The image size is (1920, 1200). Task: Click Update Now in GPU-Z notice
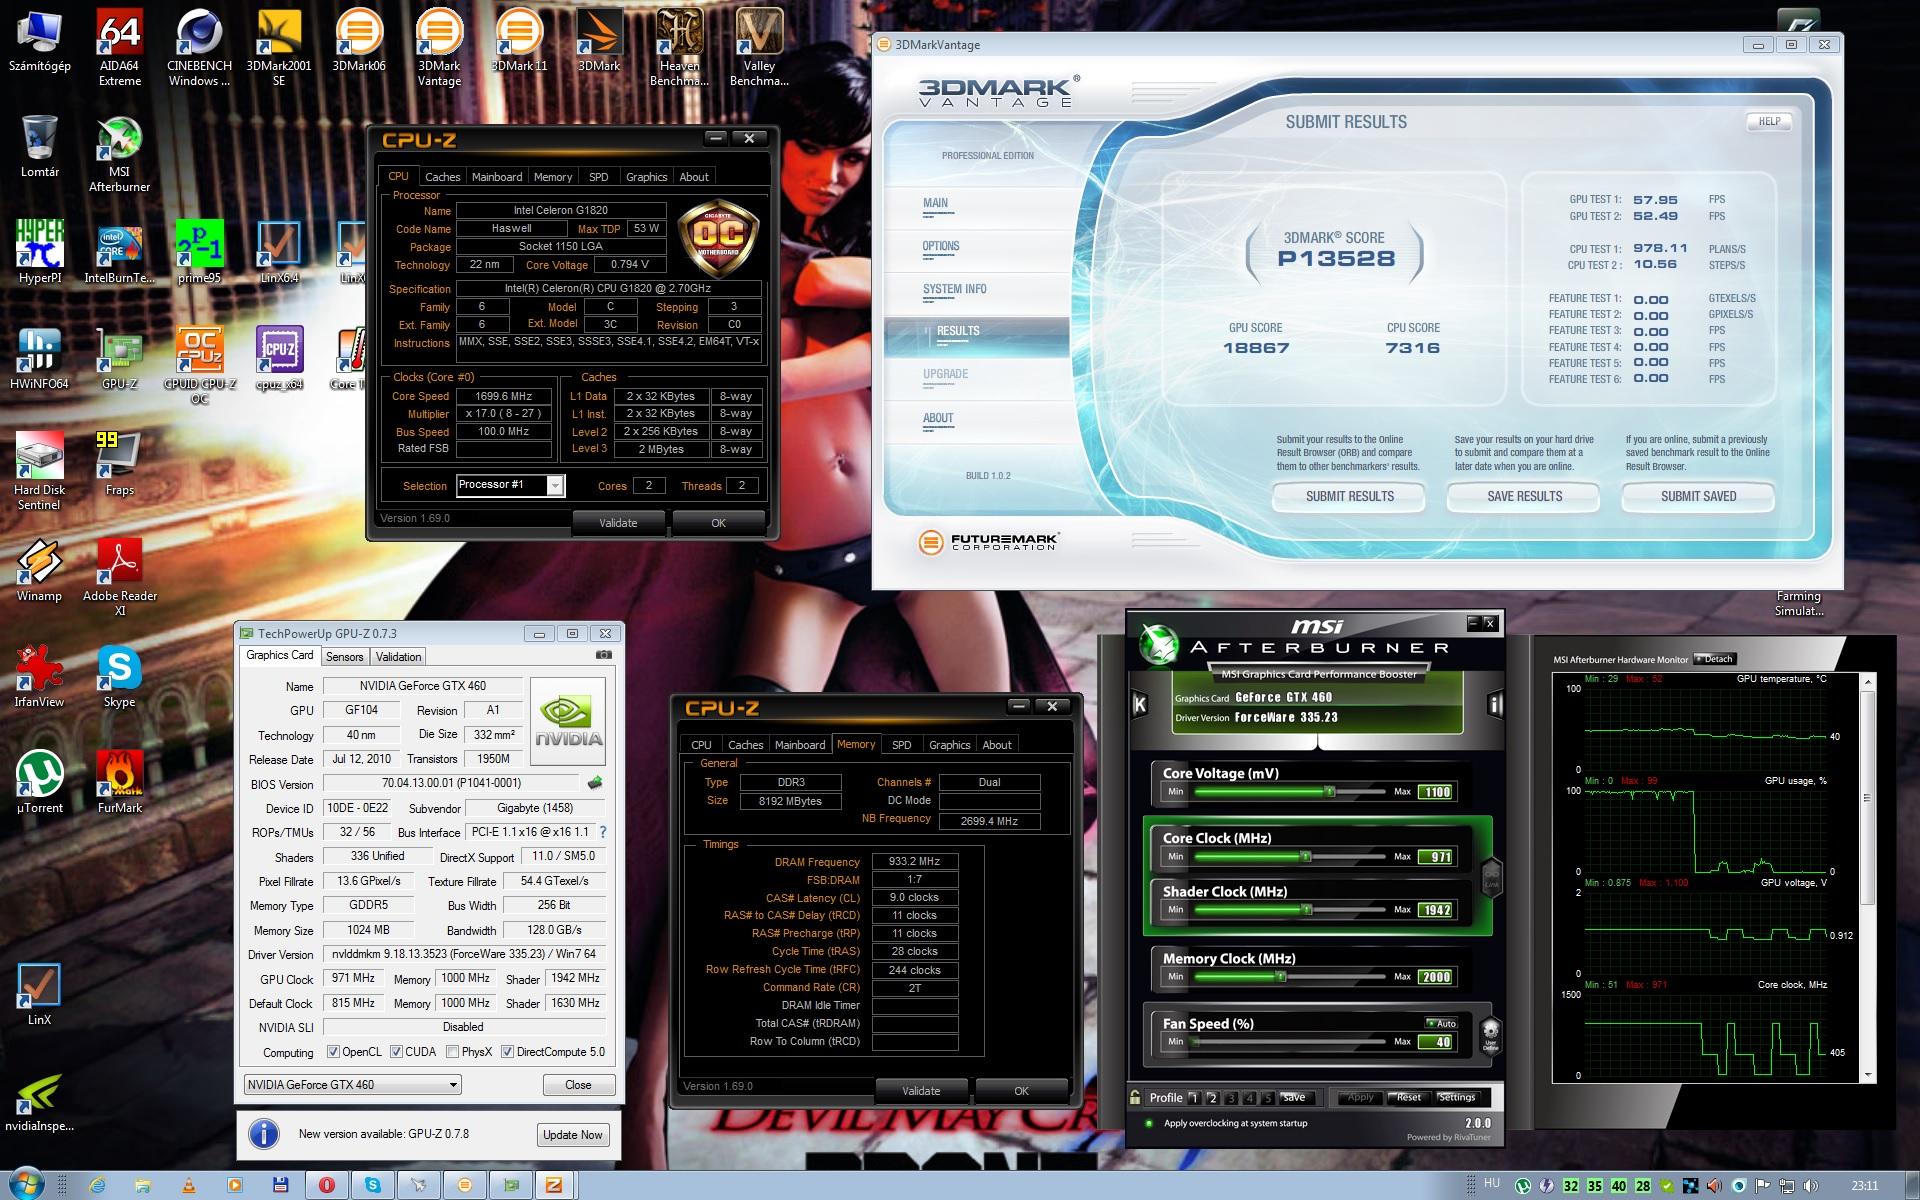[x=572, y=1134]
